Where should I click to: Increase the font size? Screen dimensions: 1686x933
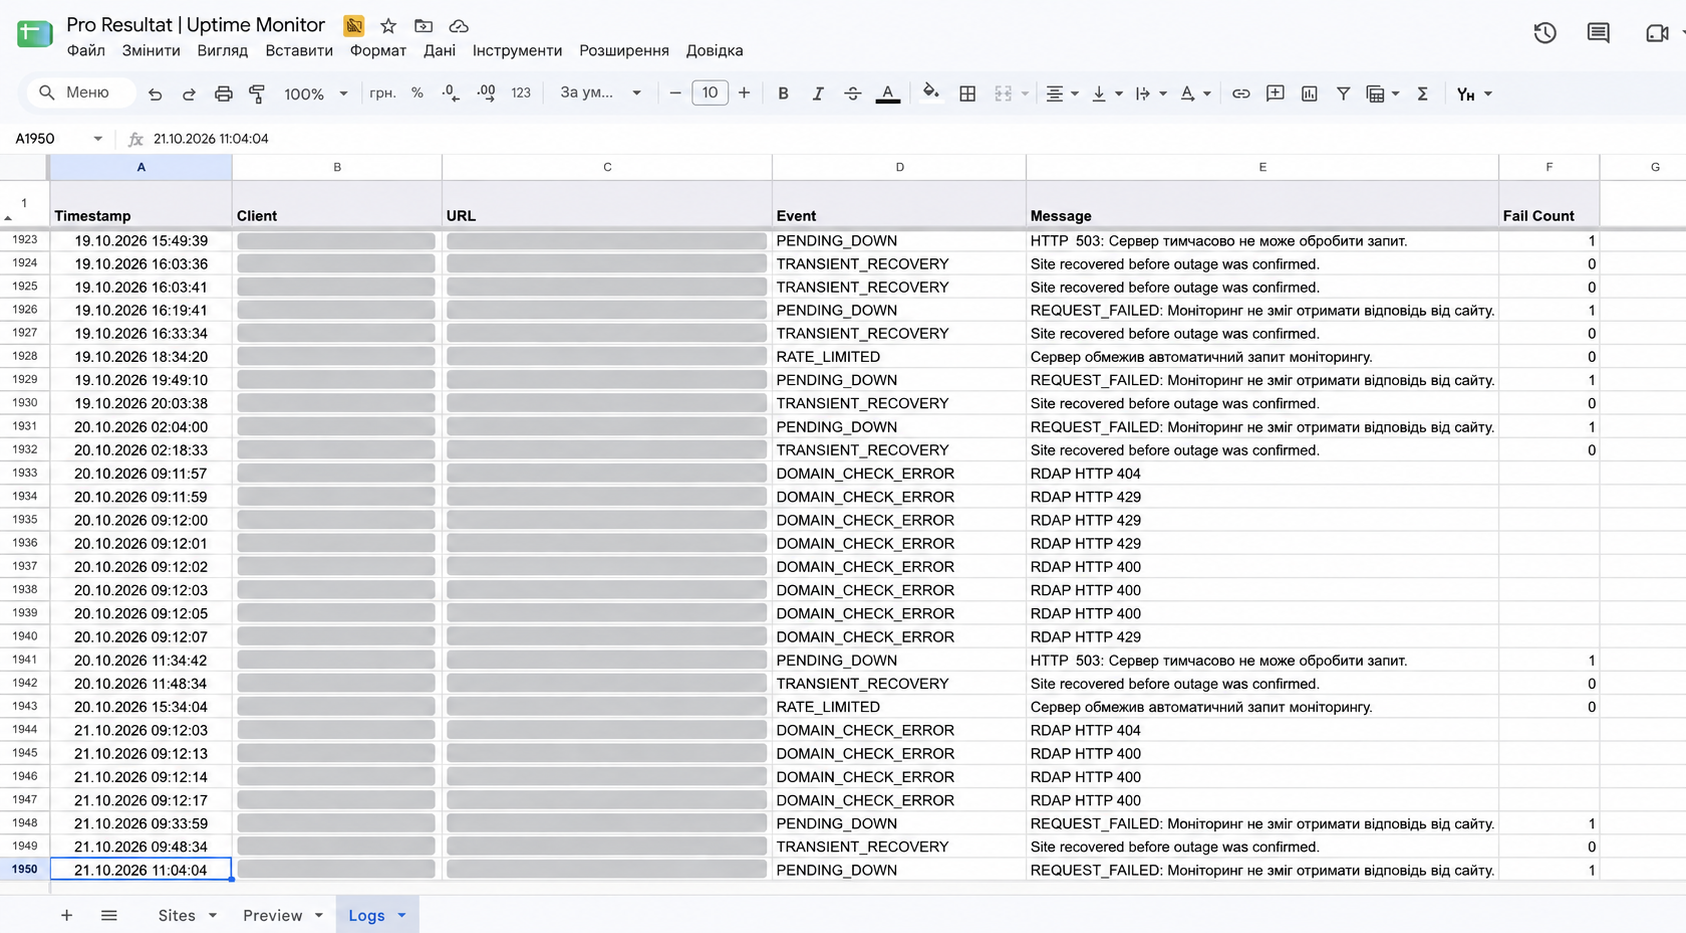click(744, 93)
